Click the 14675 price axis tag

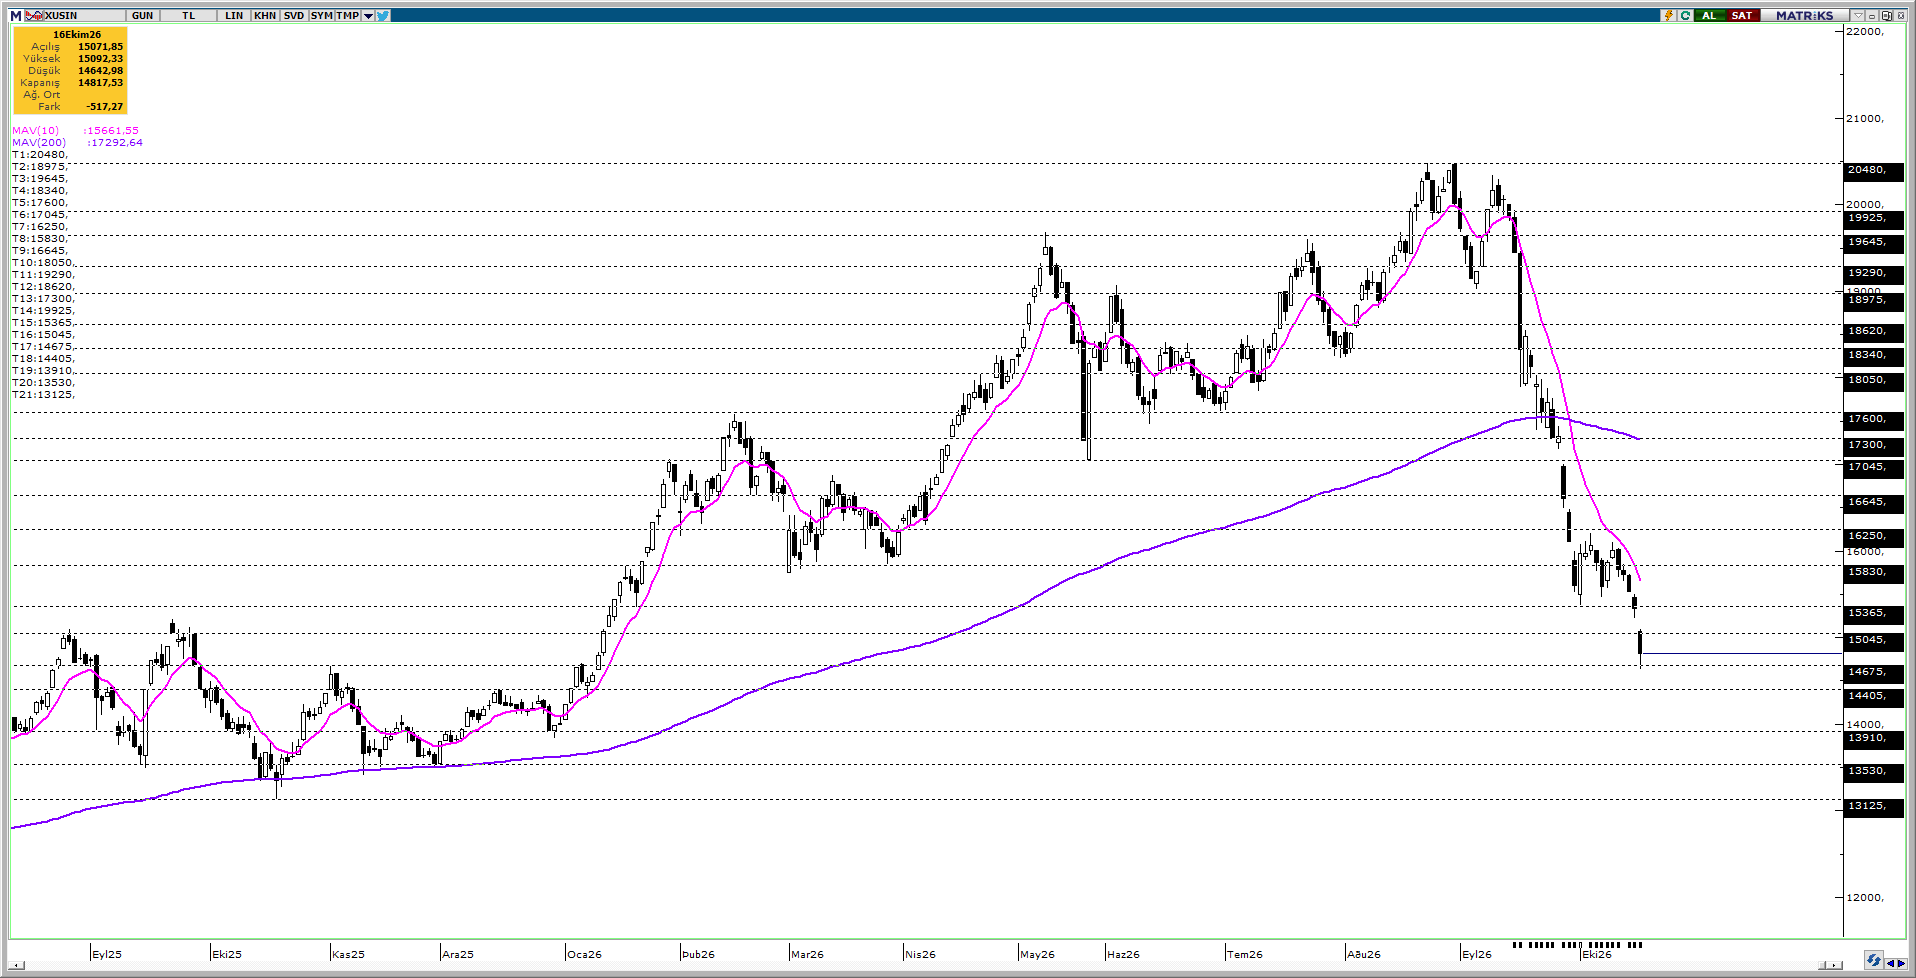point(1871,672)
